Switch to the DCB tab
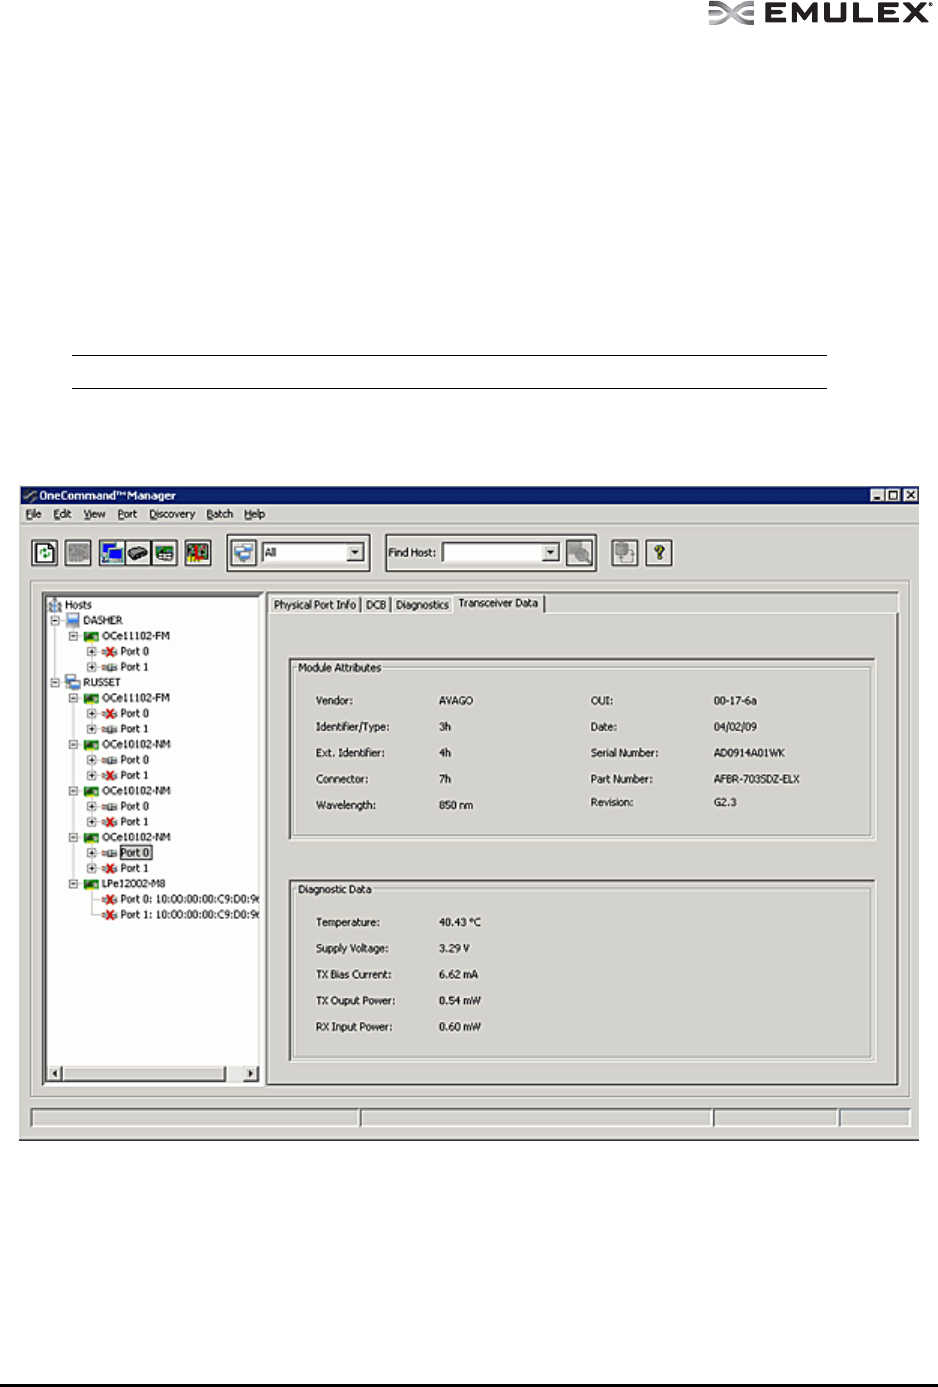Image resolution: width=938 pixels, height=1387 pixels. (376, 605)
